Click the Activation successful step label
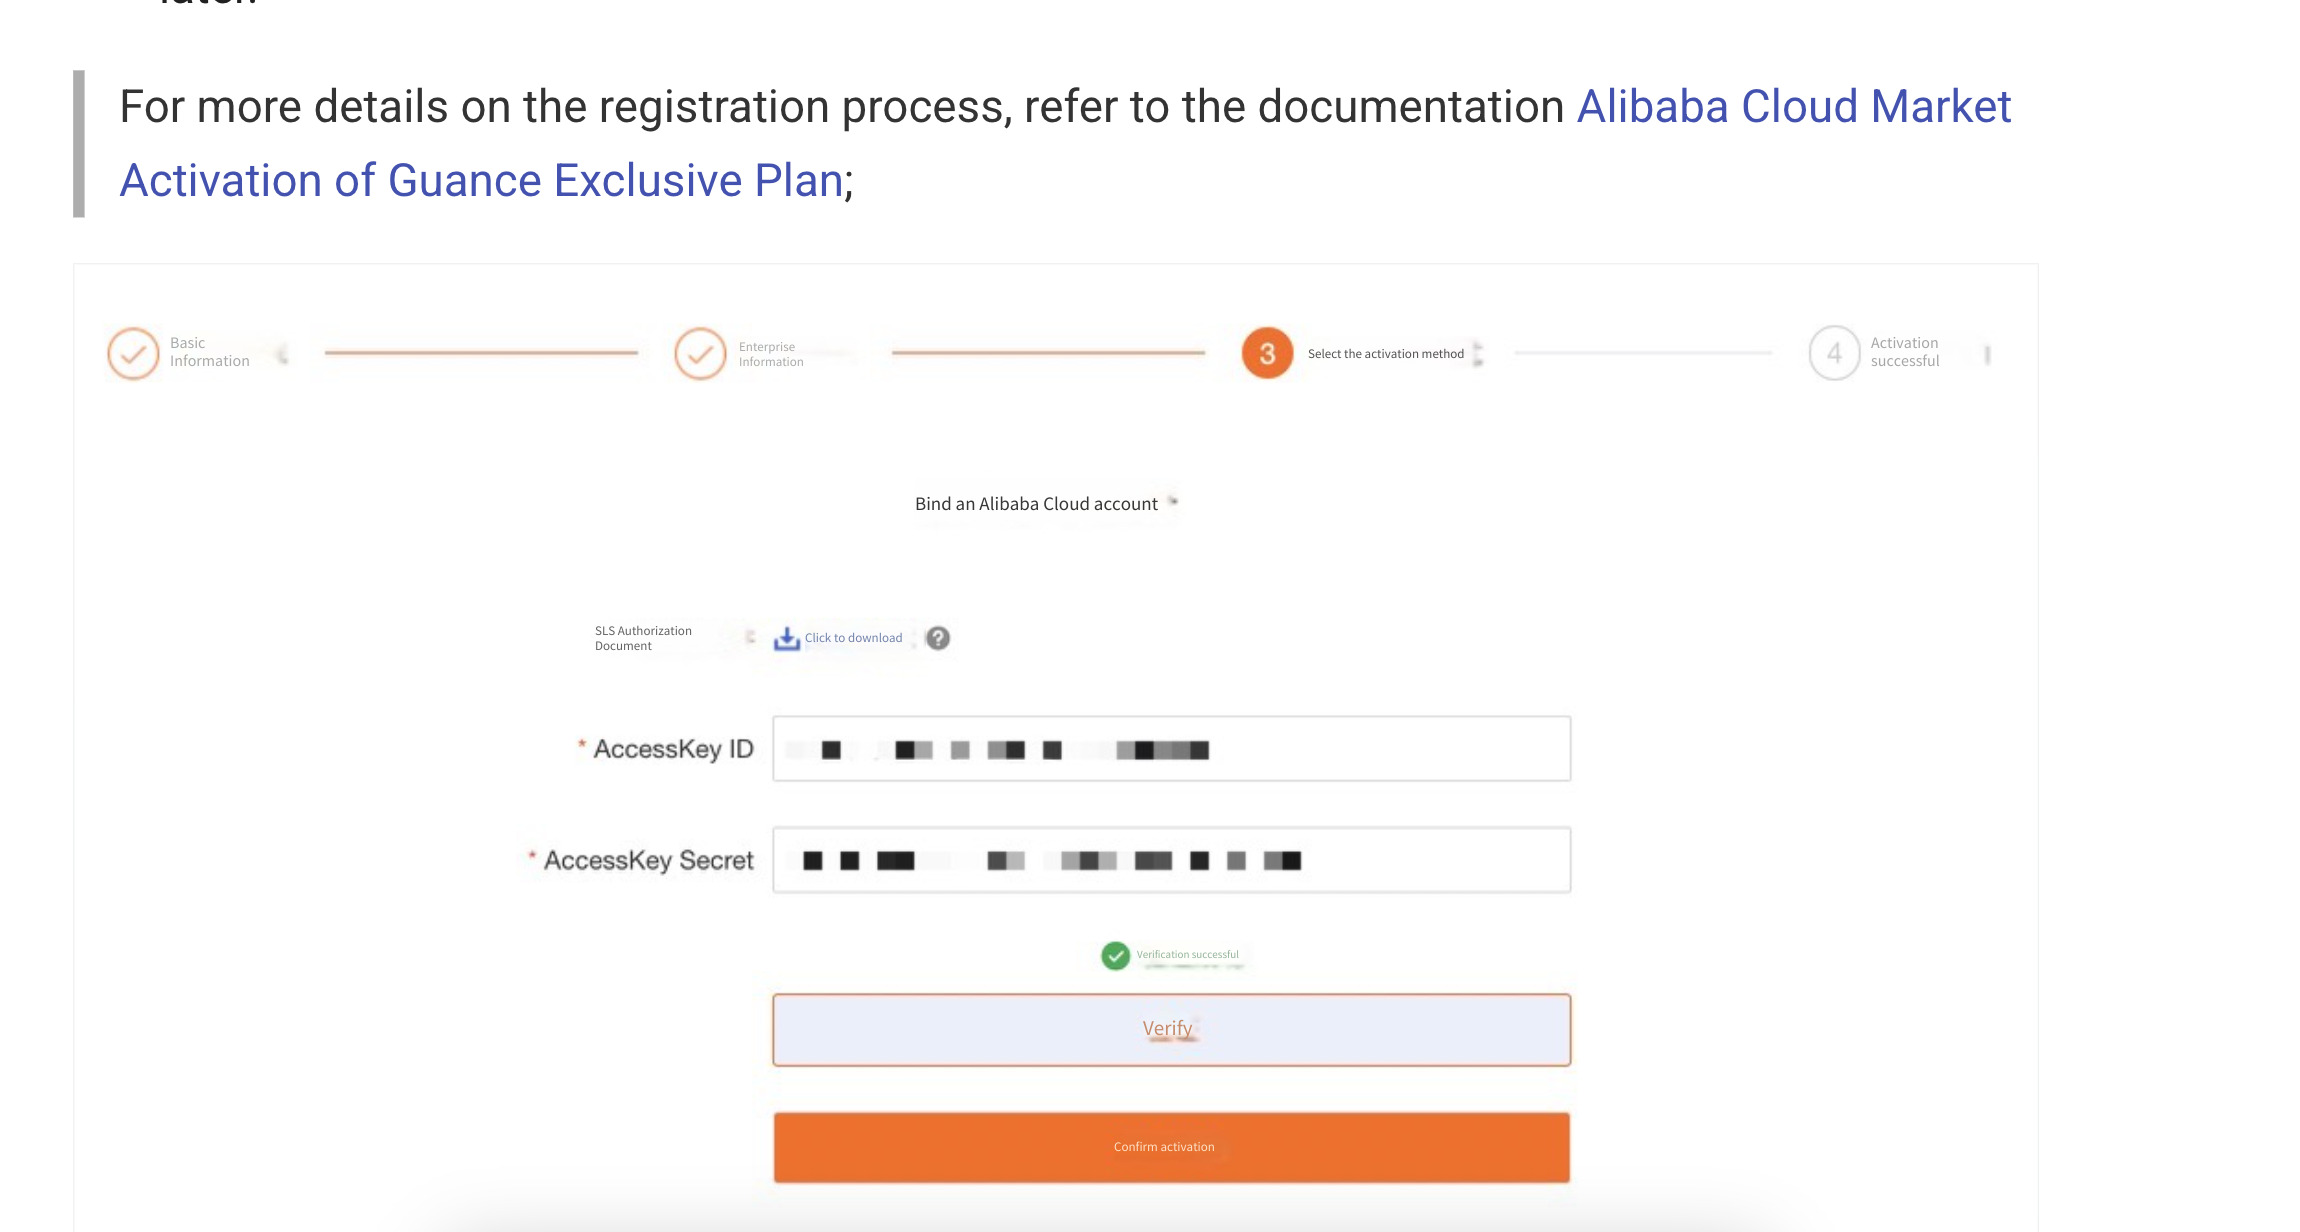The image size is (2300, 1232). pos(1904,352)
